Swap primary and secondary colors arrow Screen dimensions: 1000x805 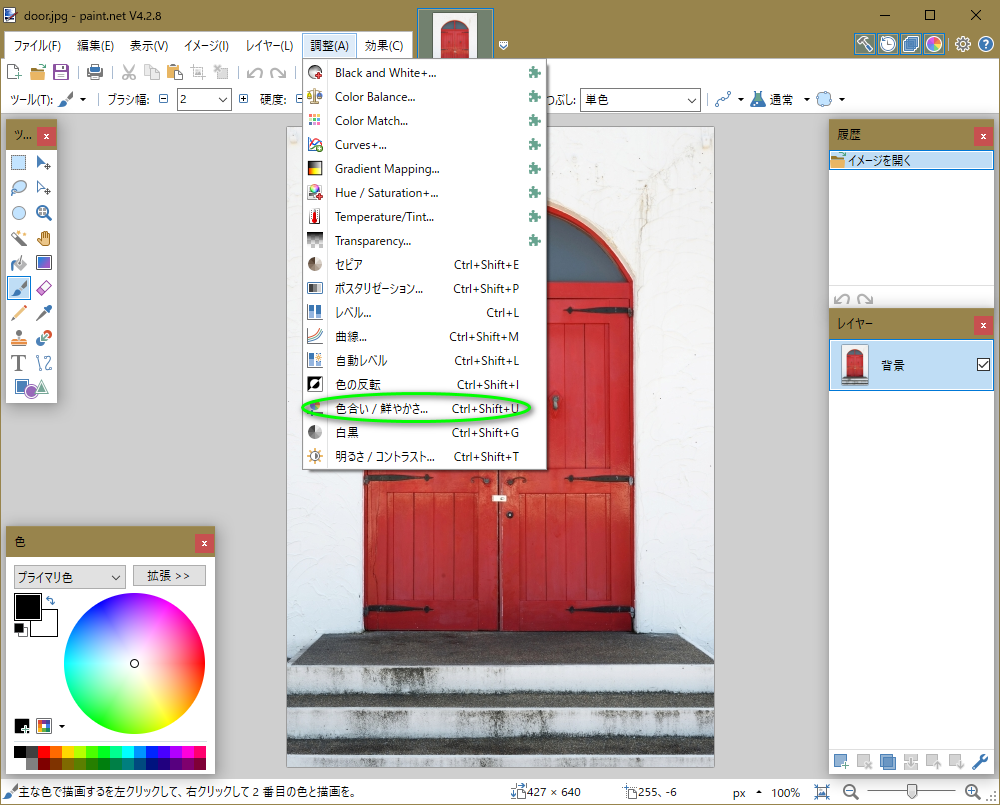[x=50, y=601]
